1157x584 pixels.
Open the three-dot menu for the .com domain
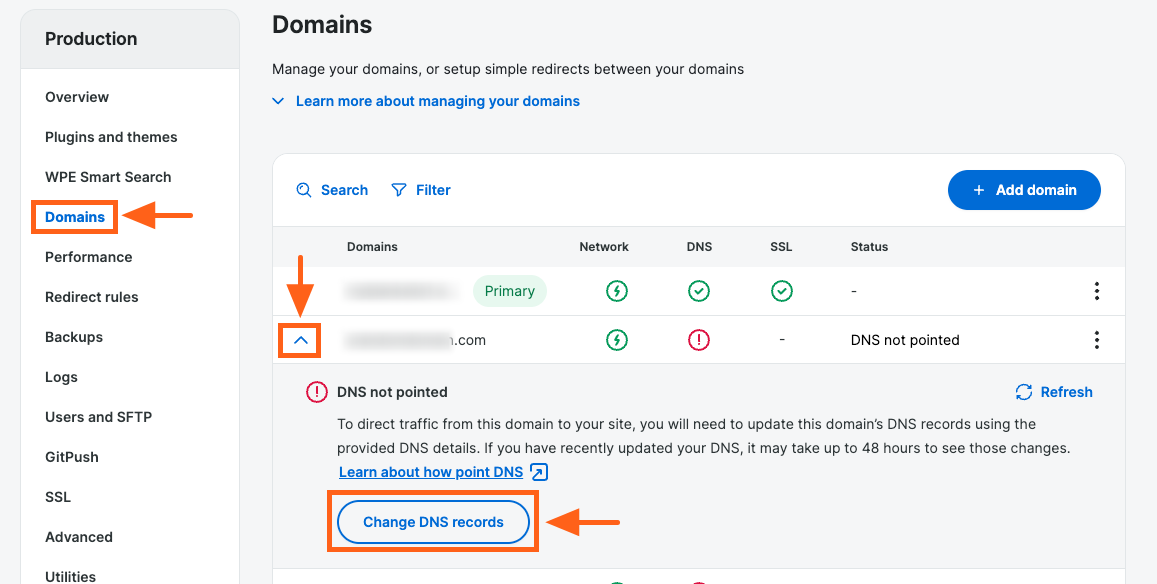coord(1097,340)
